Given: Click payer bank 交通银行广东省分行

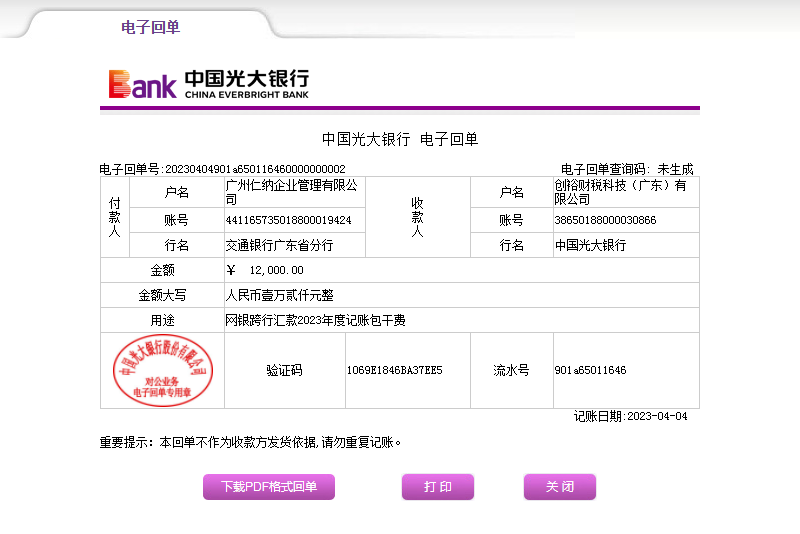Looking at the screenshot, I should click(279, 245).
